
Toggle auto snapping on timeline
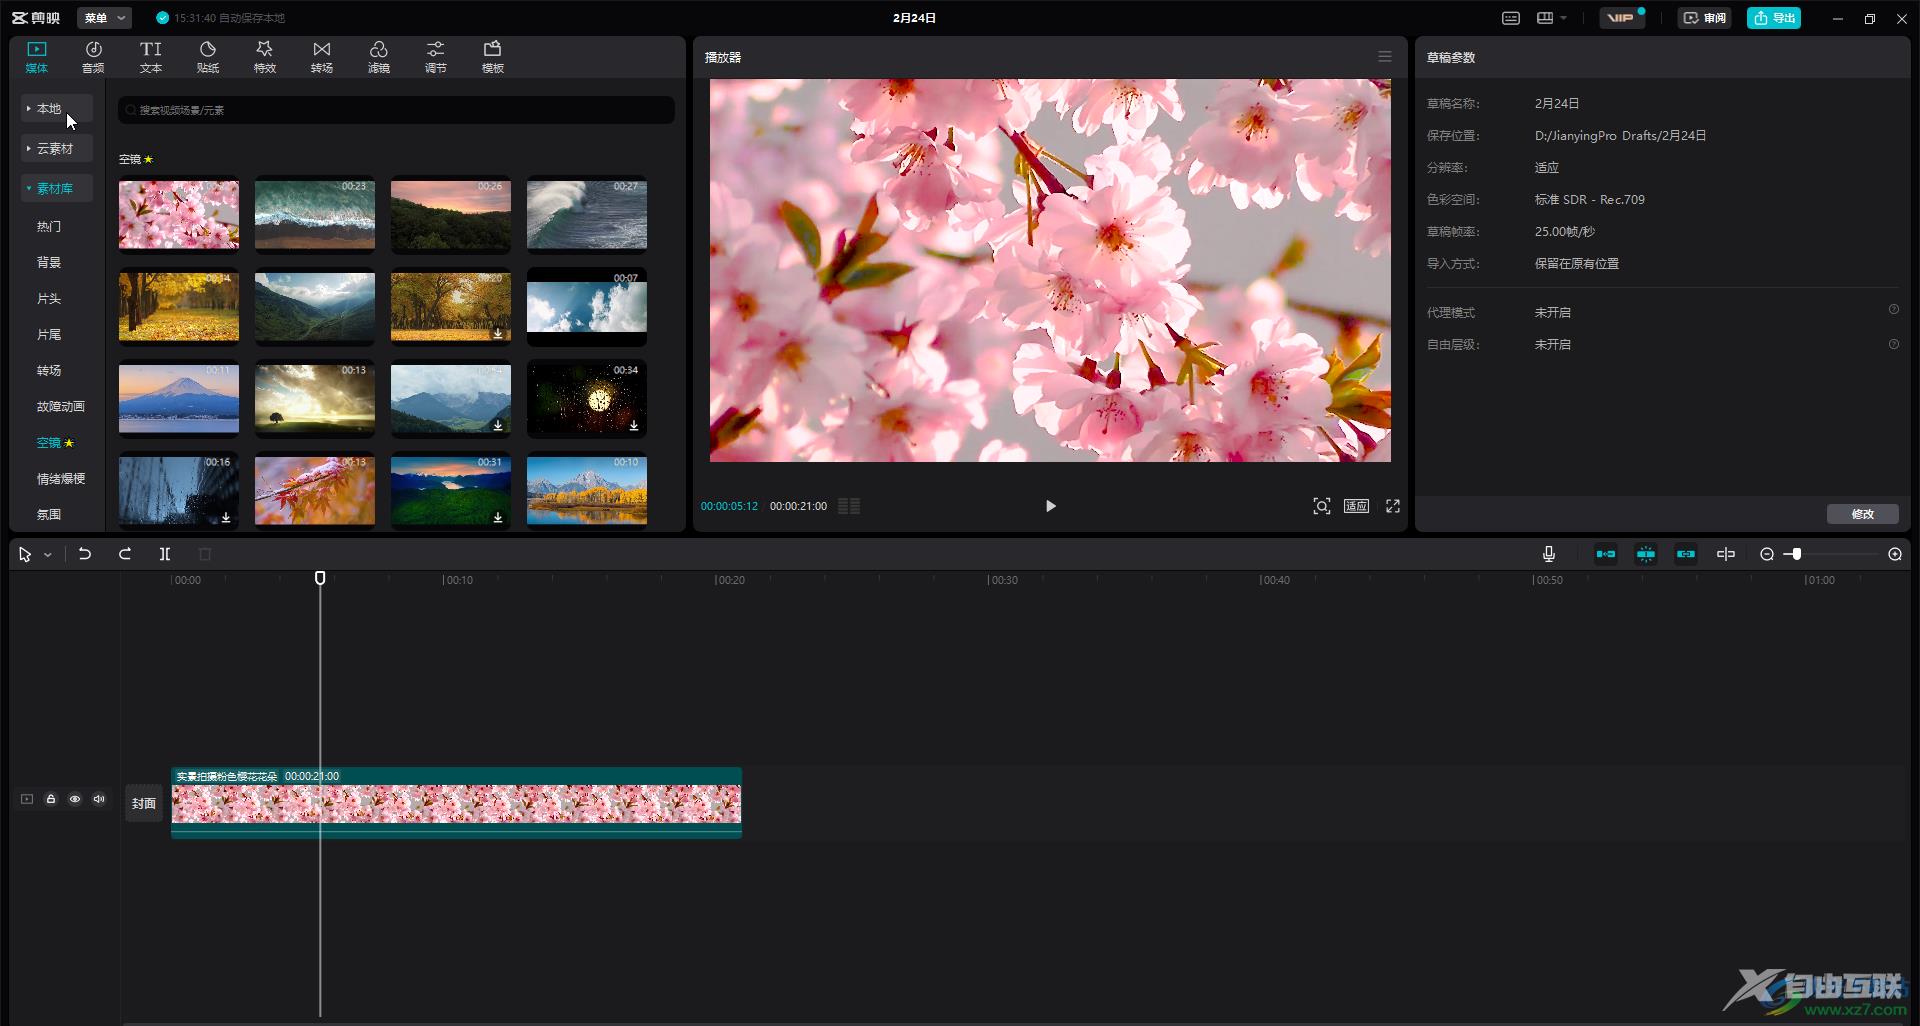[x=1646, y=554]
